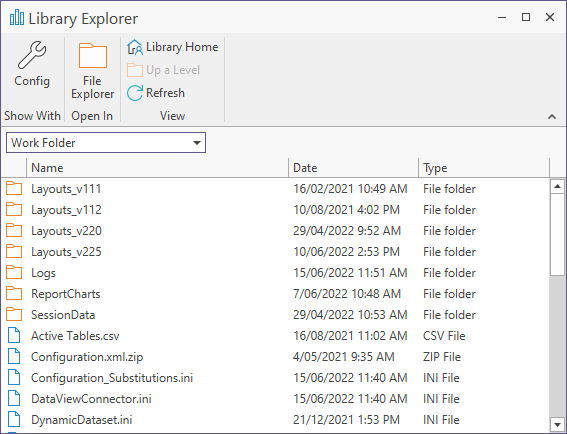Click the Type column header
567x434 pixels.
point(484,168)
